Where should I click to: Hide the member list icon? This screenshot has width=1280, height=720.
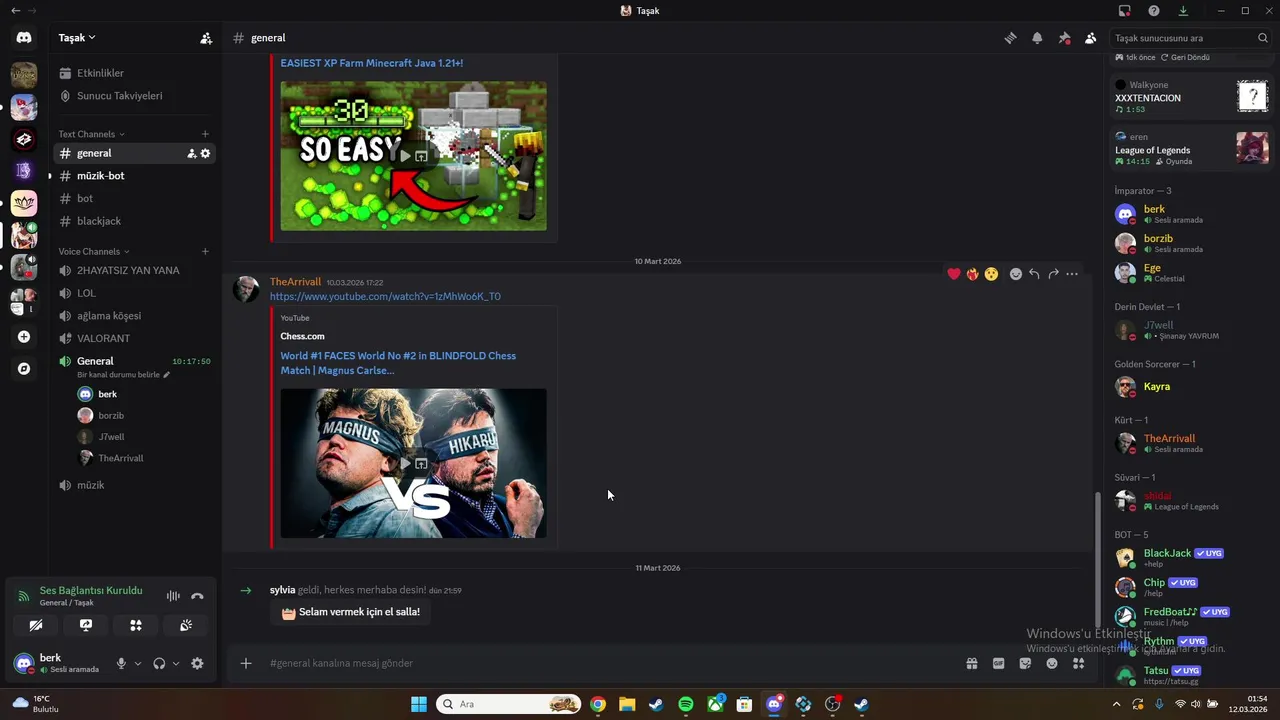tap(1091, 38)
